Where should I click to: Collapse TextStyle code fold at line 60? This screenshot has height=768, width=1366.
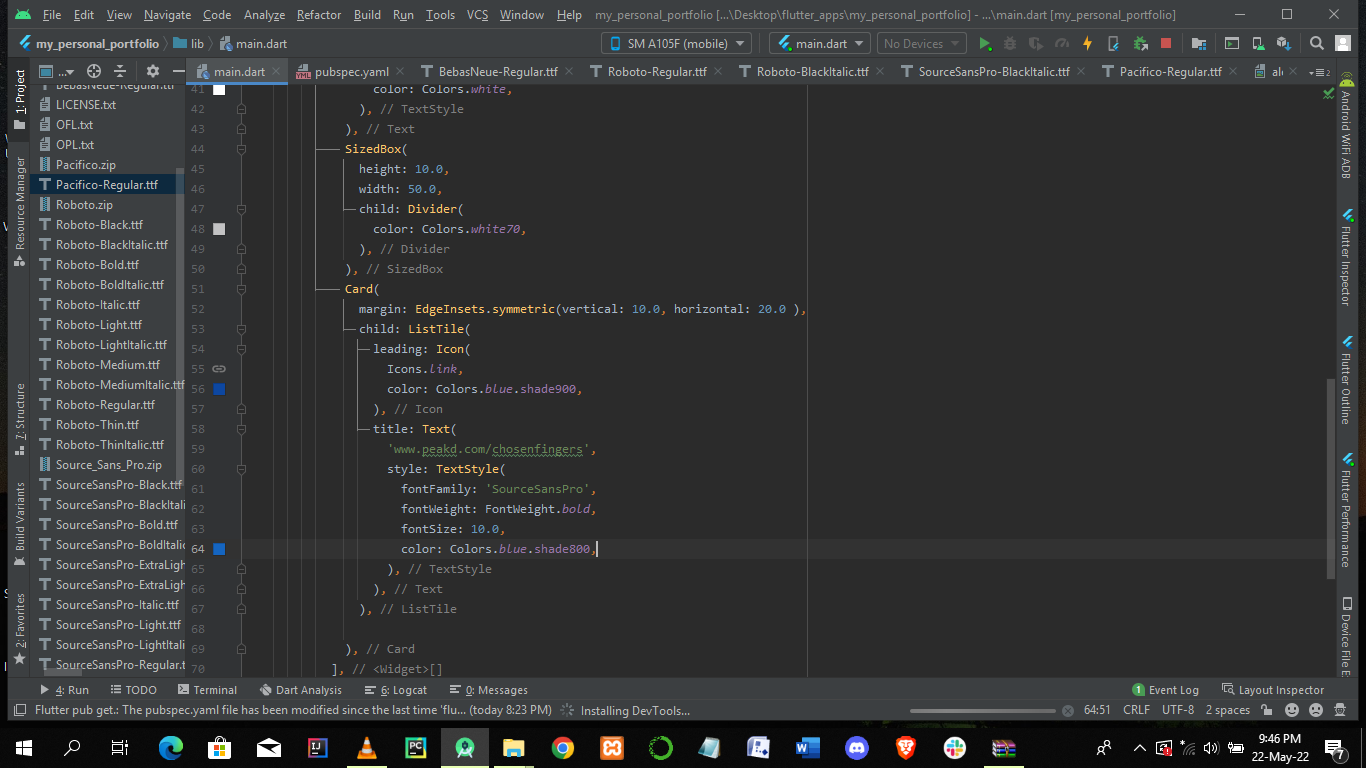coord(241,469)
